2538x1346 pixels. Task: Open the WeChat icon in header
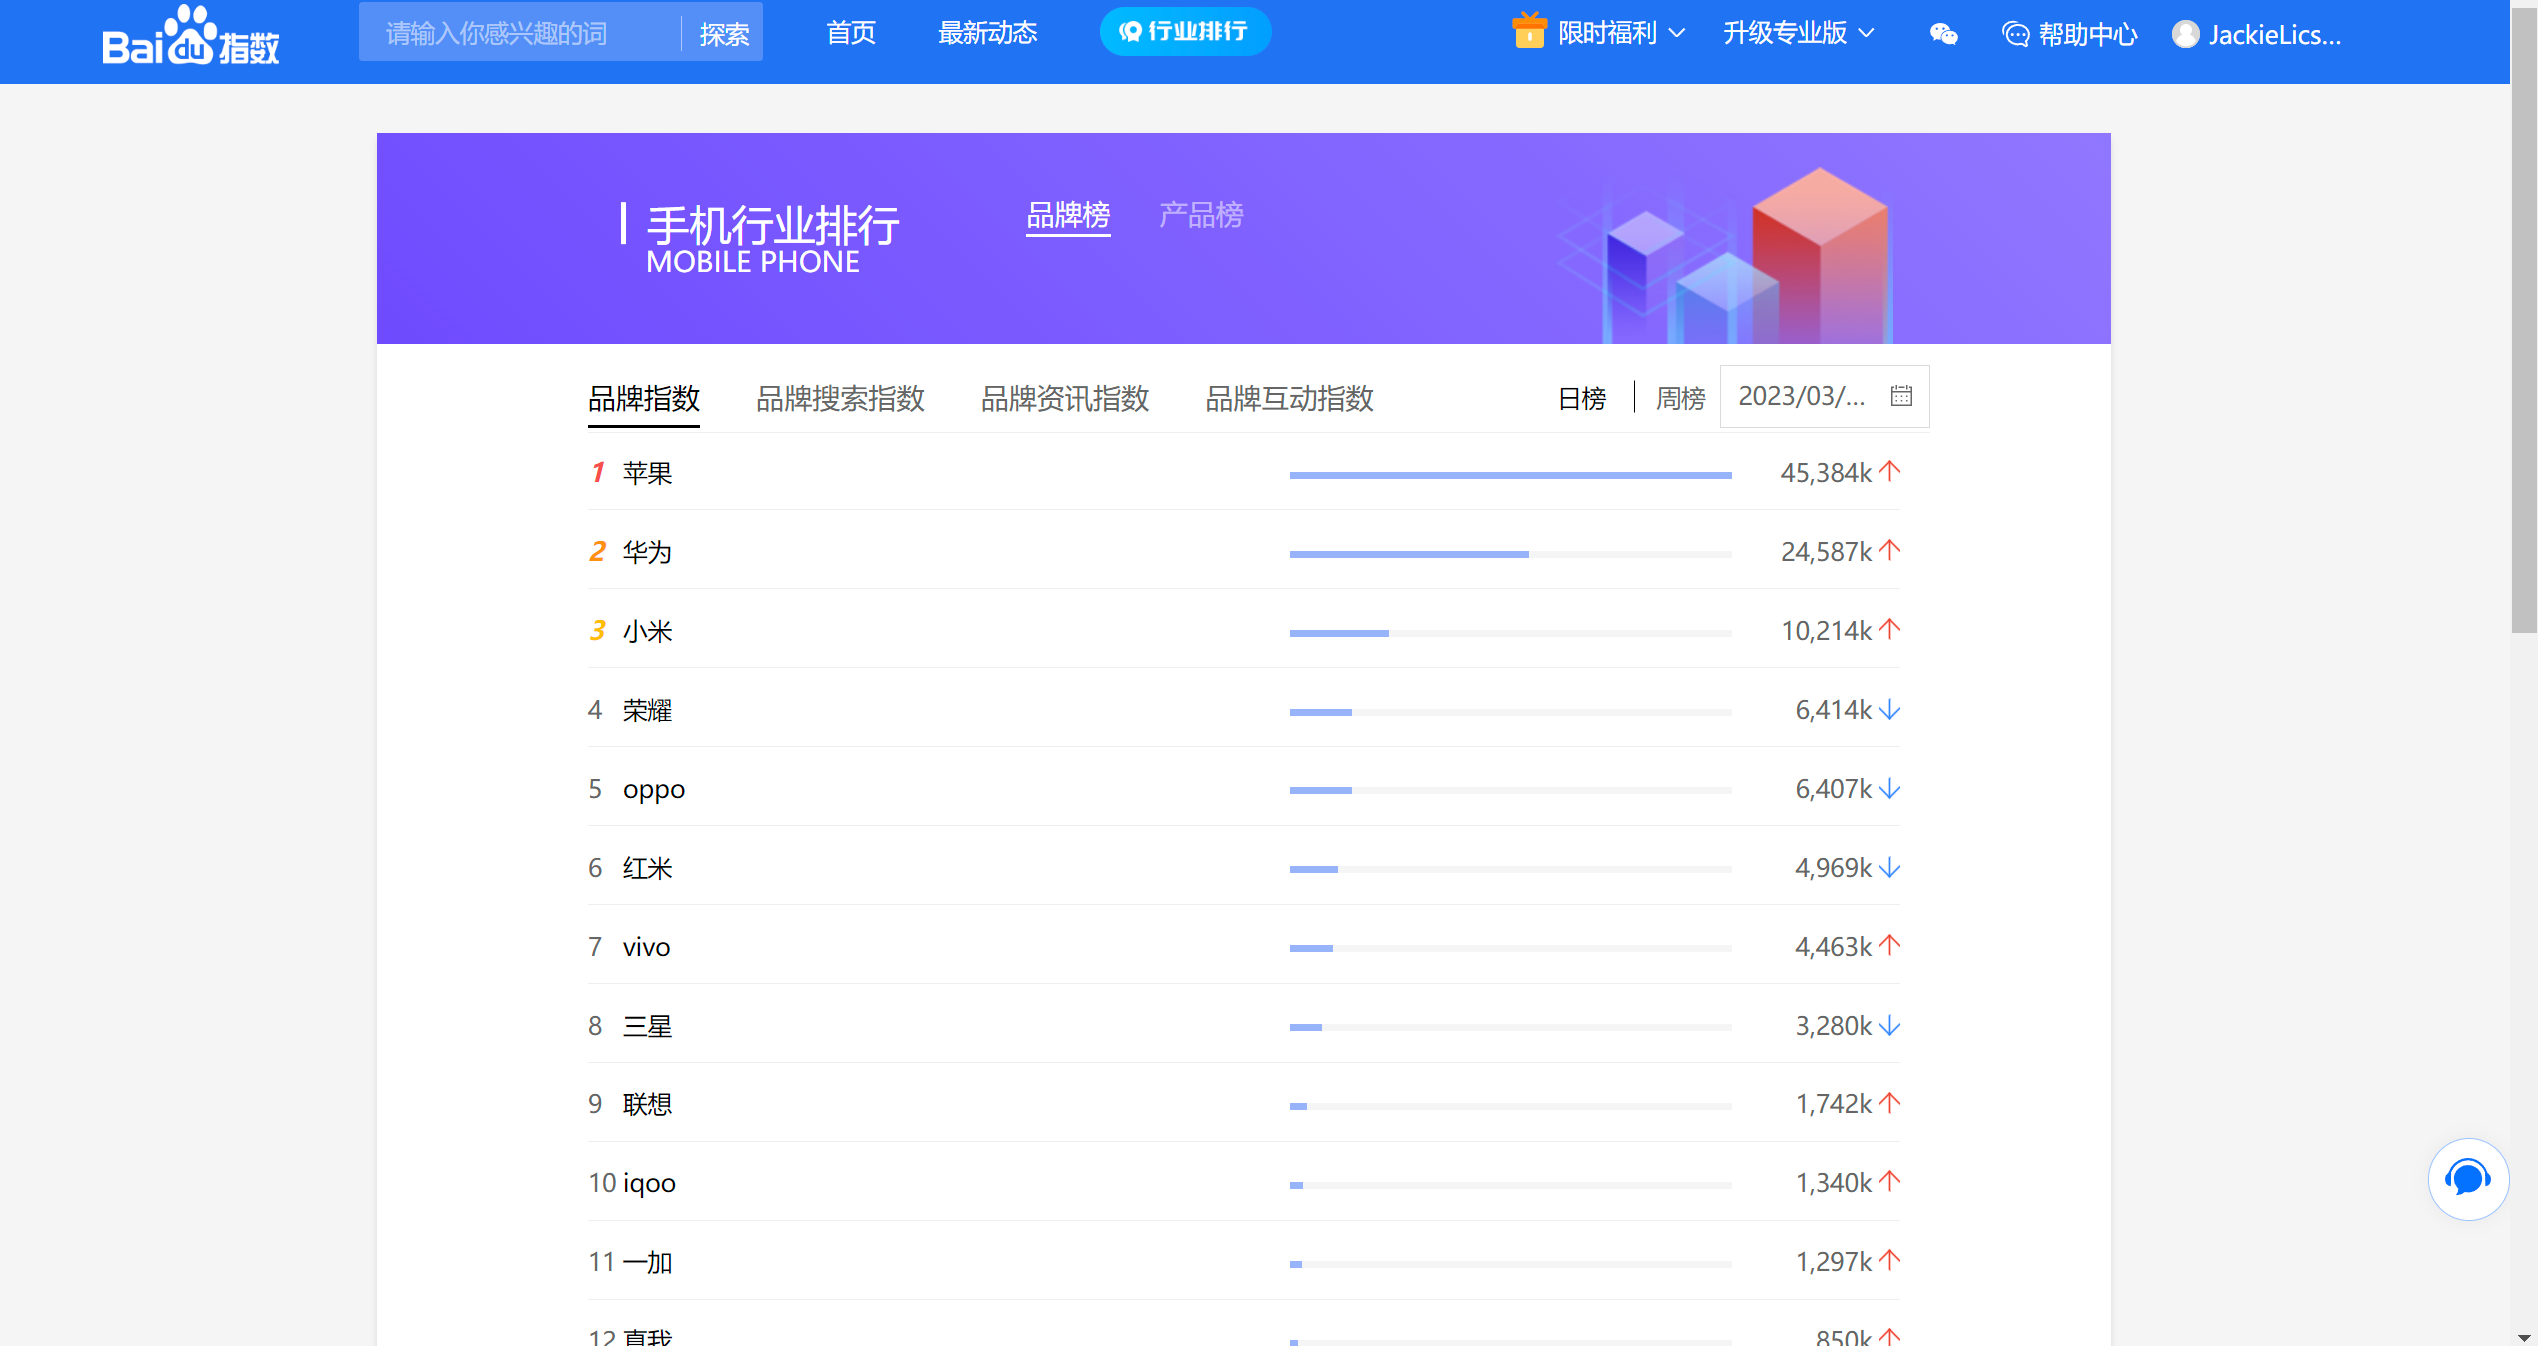1943,34
